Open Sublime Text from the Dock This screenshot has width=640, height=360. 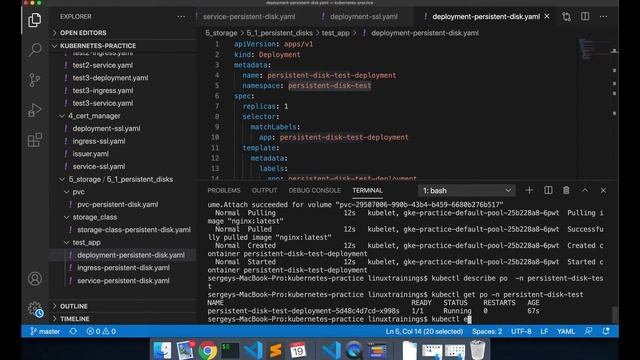coord(276,350)
